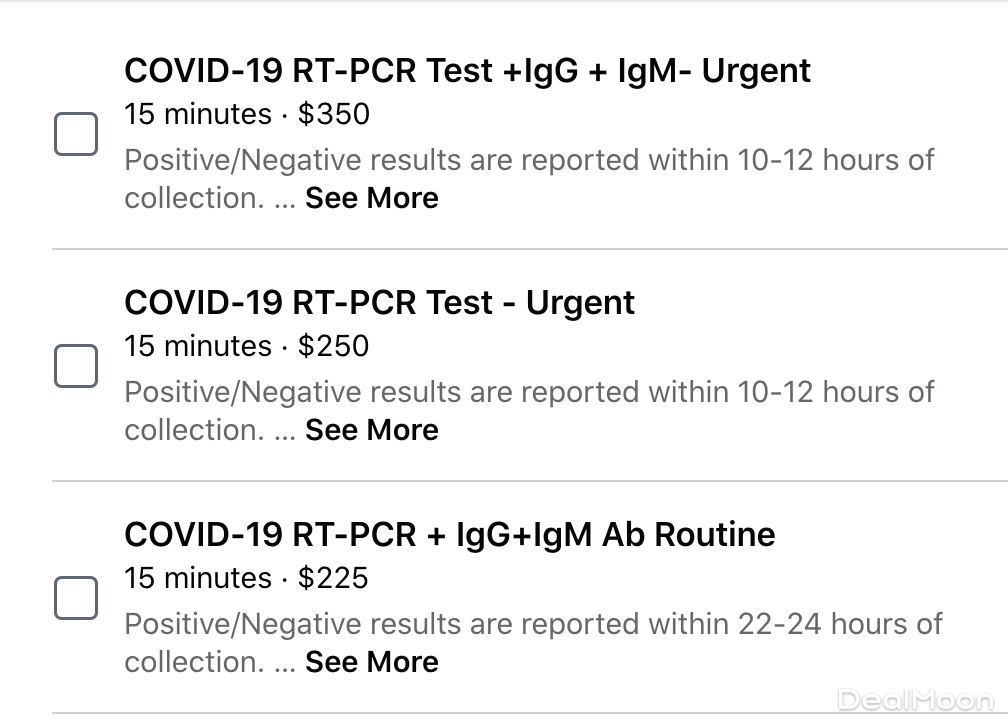Click the "COVID-19 RT-PCR Test +IgG + IgM- Urgent" title
Viewport: 1008px width, 724px height.
tap(467, 71)
